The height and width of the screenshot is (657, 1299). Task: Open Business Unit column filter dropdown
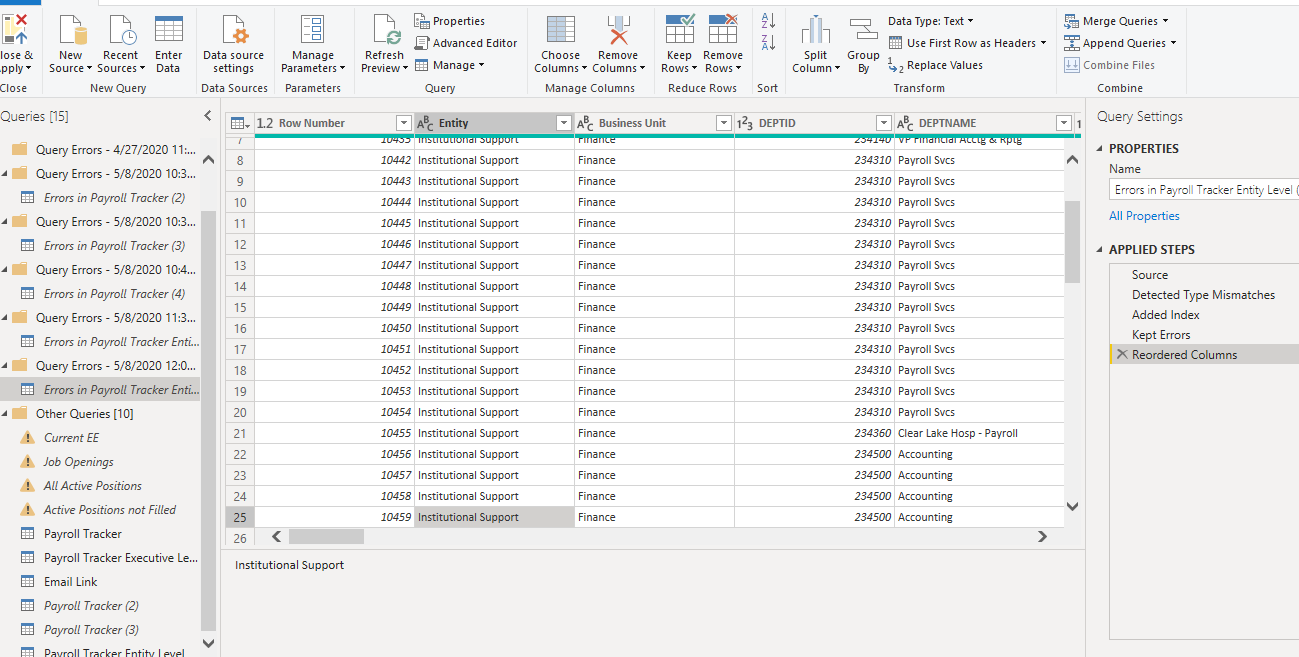pos(724,123)
